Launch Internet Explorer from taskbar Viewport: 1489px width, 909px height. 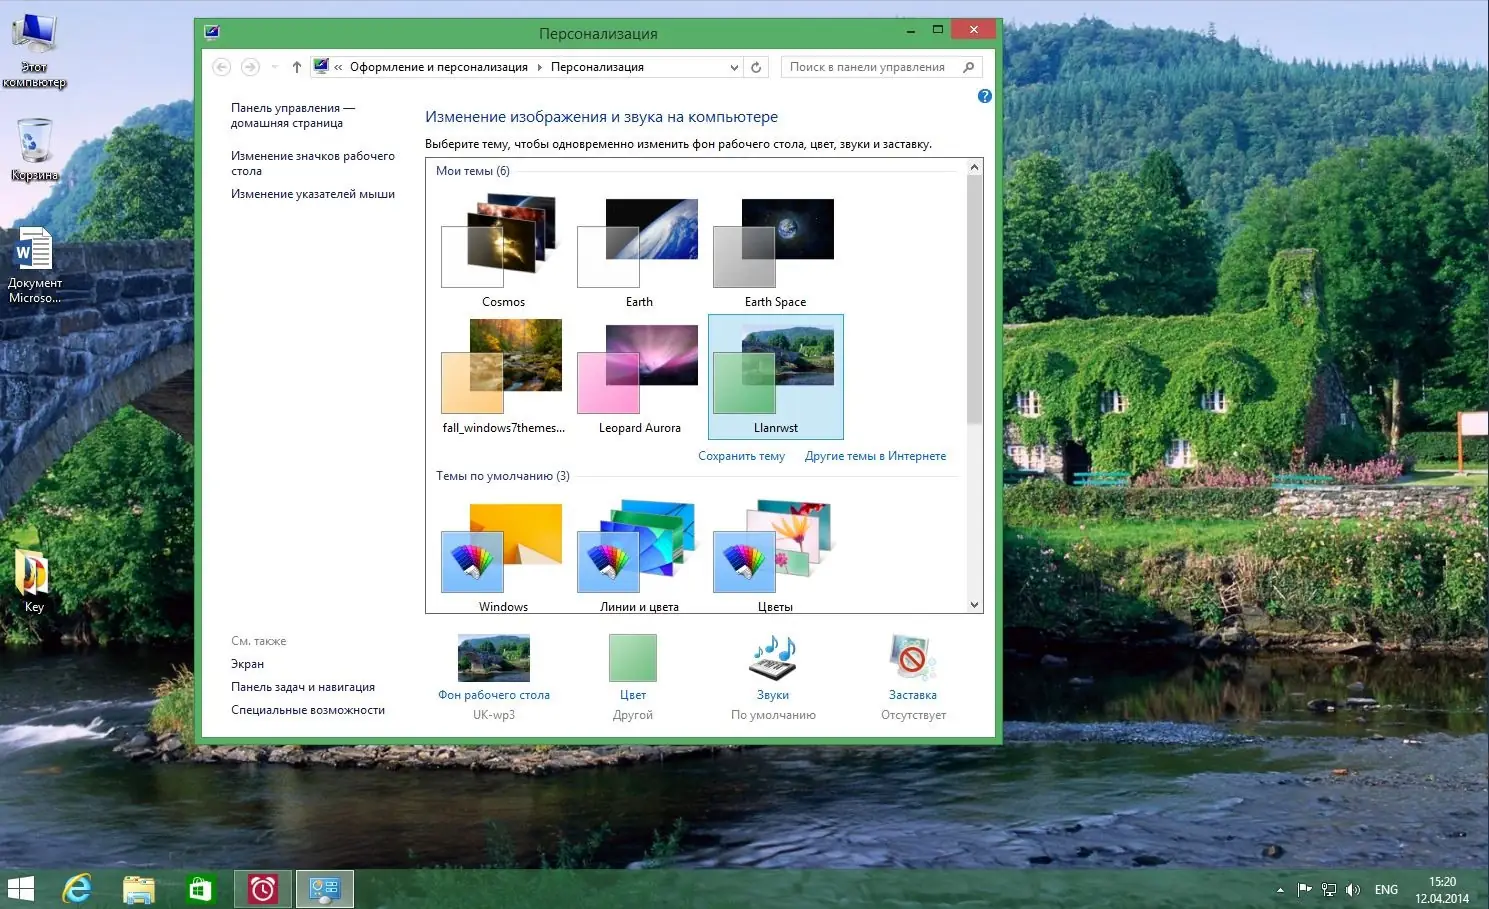[77, 889]
